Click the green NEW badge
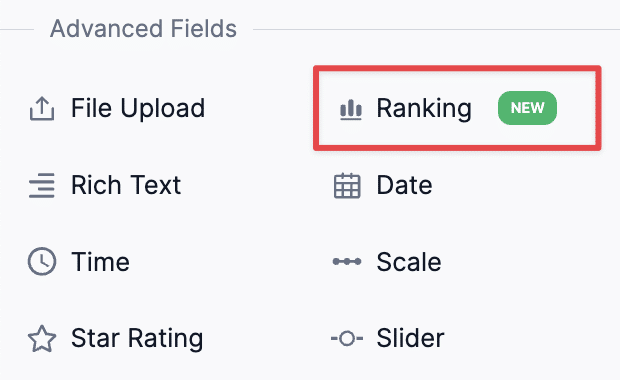Image resolution: width=620 pixels, height=380 pixels. 527,108
